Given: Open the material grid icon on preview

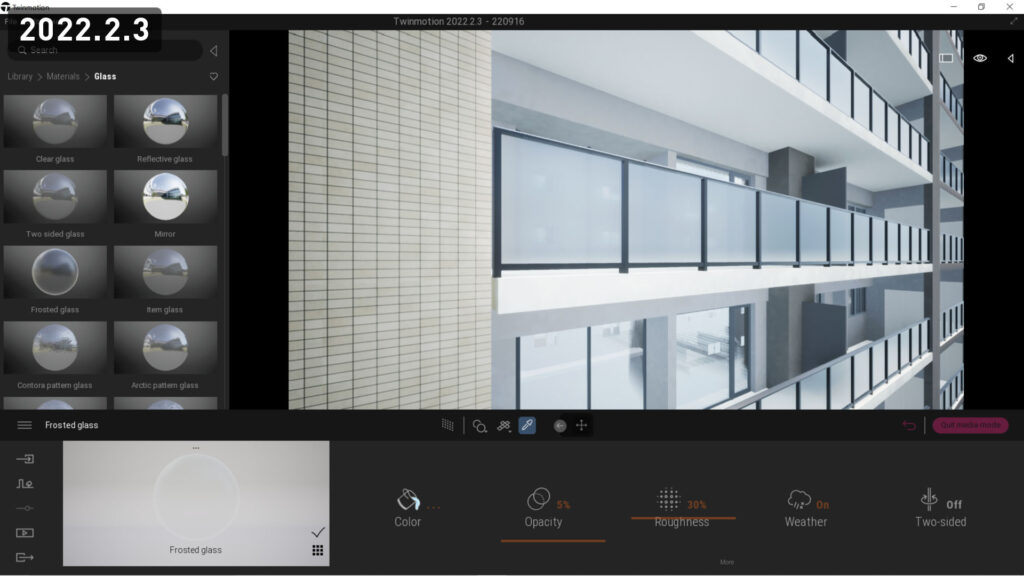Looking at the screenshot, I should 317,551.
